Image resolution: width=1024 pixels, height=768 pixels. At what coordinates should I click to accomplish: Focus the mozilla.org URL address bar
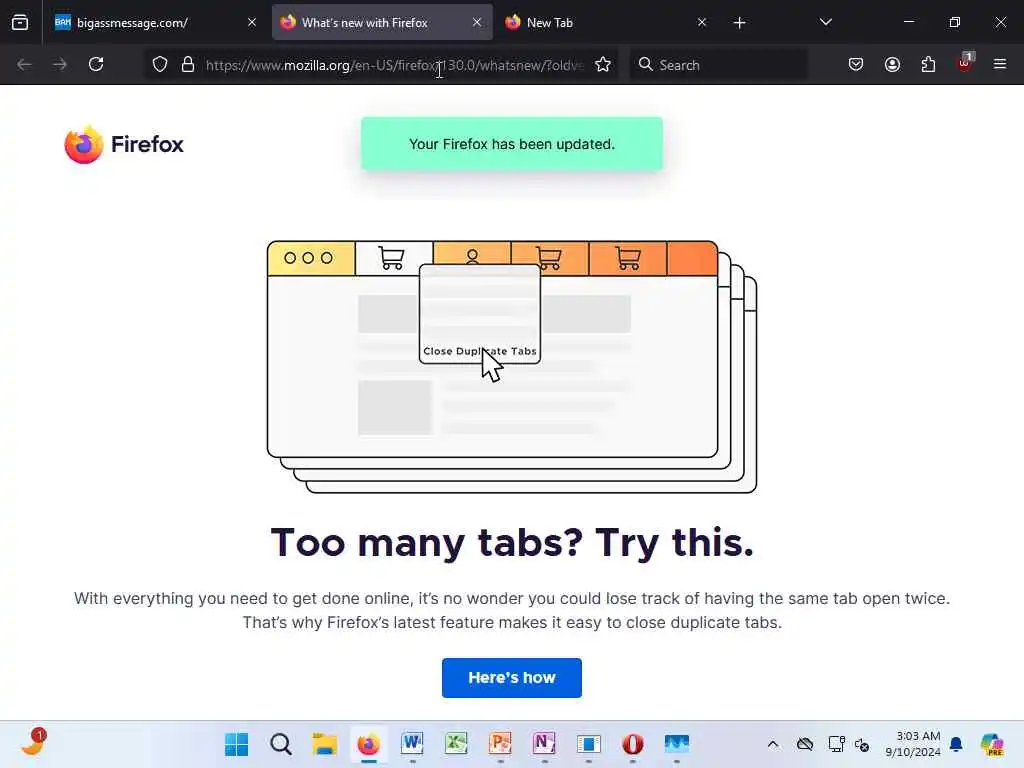pos(394,65)
